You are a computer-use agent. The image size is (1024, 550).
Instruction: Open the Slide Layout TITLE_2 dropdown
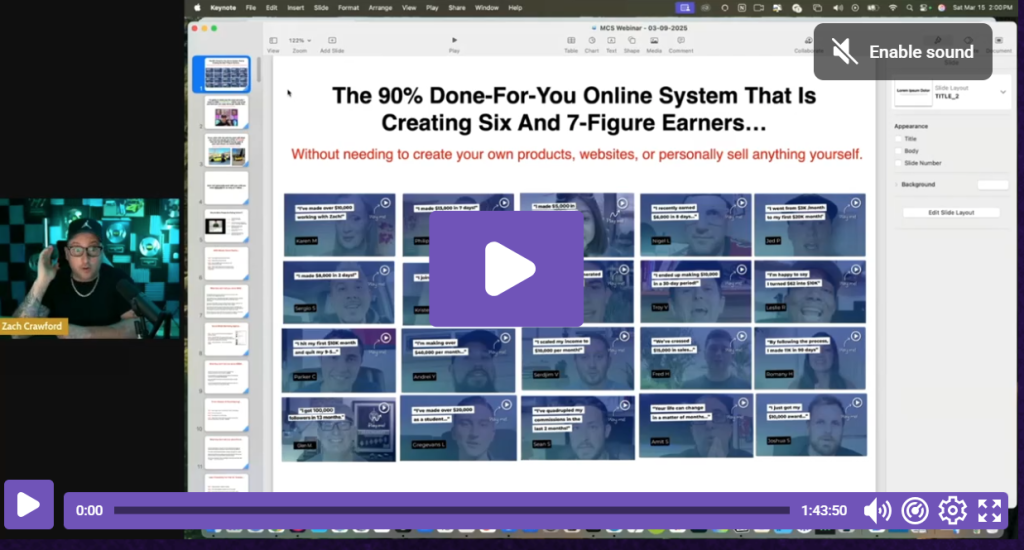(x=1003, y=92)
